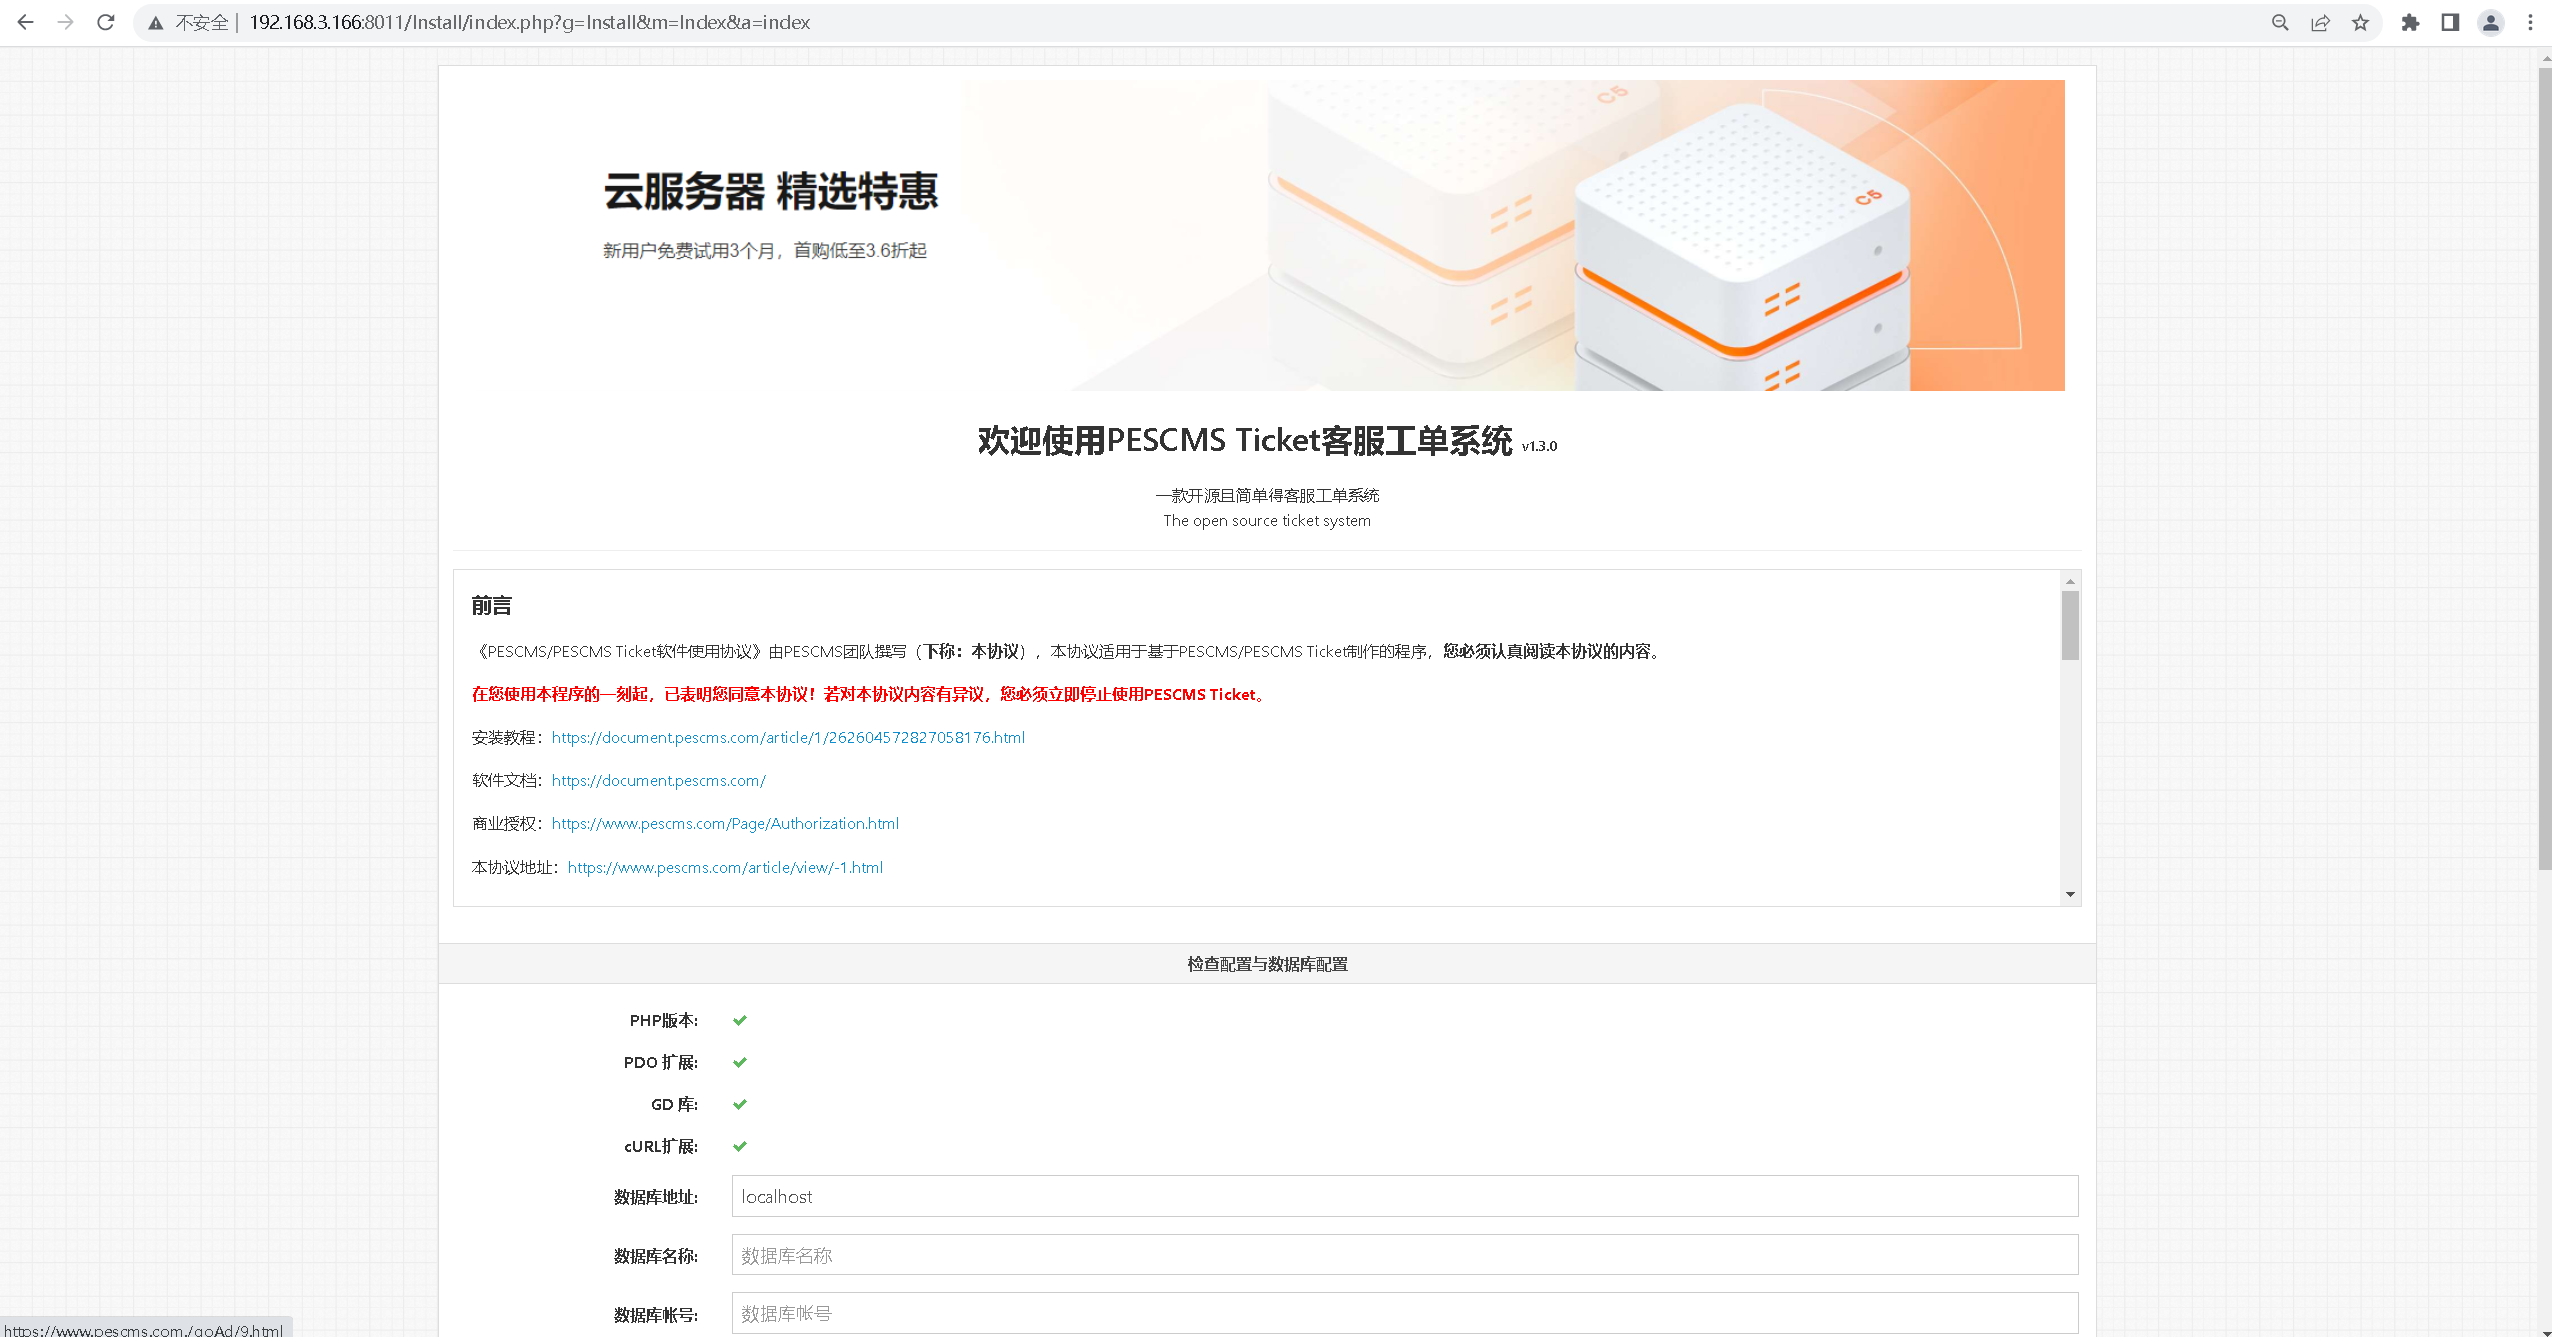Viewport: 2552px width, 1337px height.
Task: Click the browser back arrow
Action: (26, 22)
